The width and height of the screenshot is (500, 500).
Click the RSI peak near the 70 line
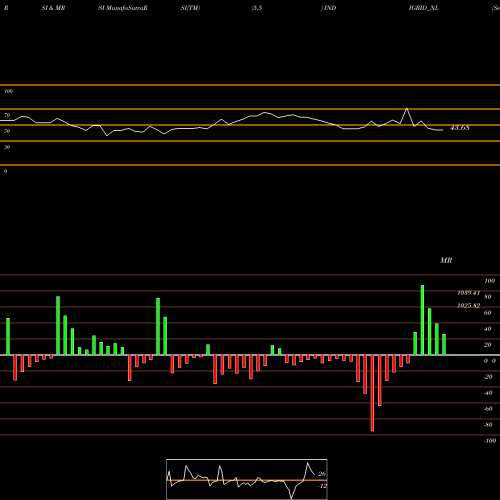(x=407, y=109)
